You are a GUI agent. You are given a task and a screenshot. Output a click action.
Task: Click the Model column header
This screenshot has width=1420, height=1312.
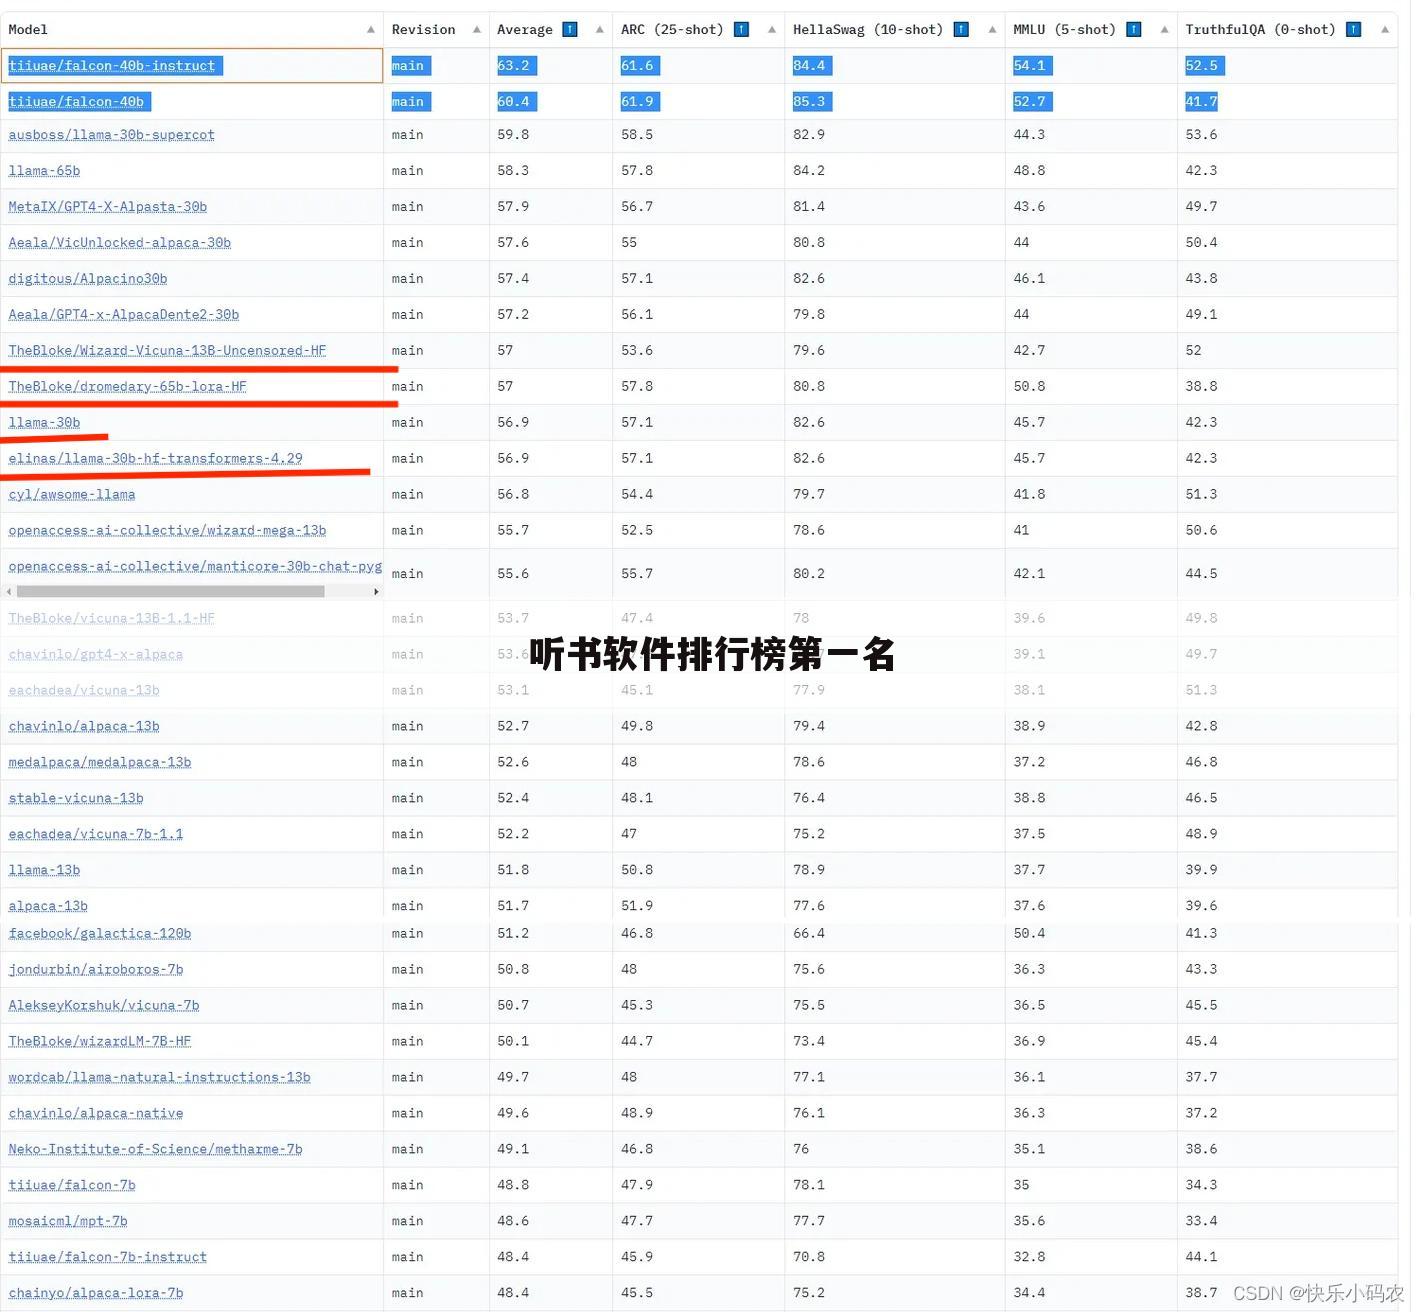[28, 29]
